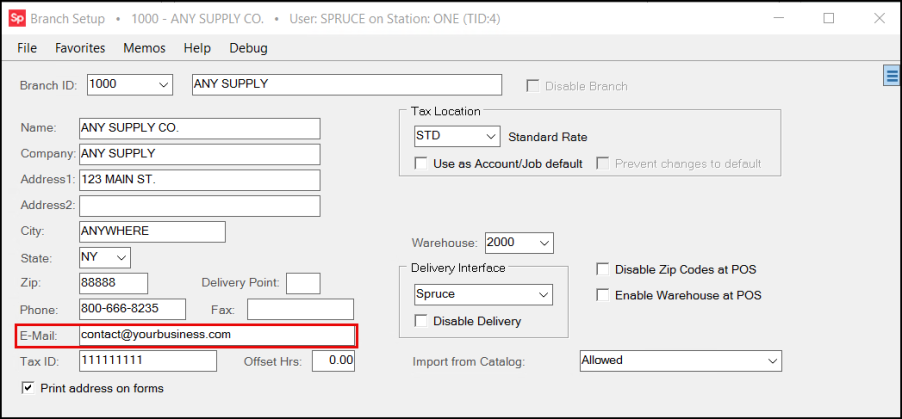The width and height of the screenshot is (902, 419).
Task: Enable Warehouse at POS checkbox
Action: tap(602, 295)
